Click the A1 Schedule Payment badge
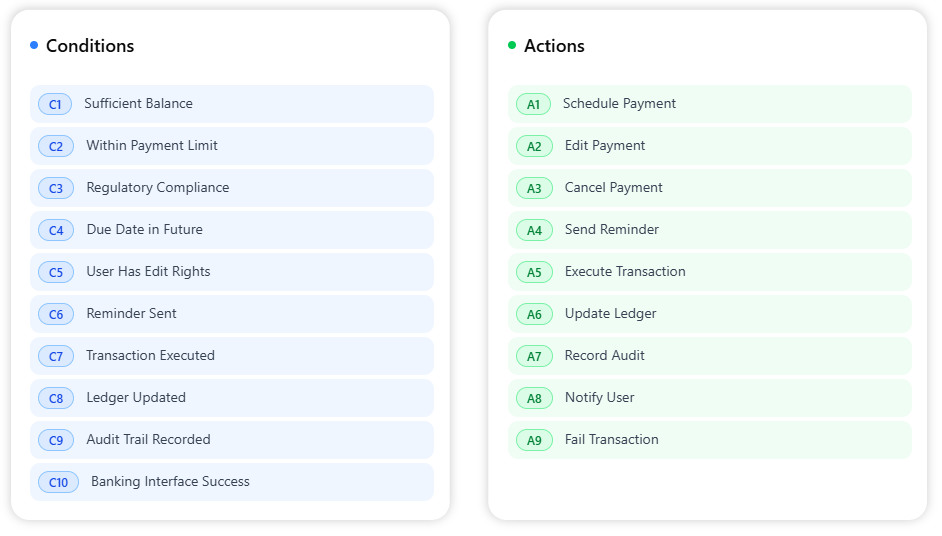 point(533,104)
